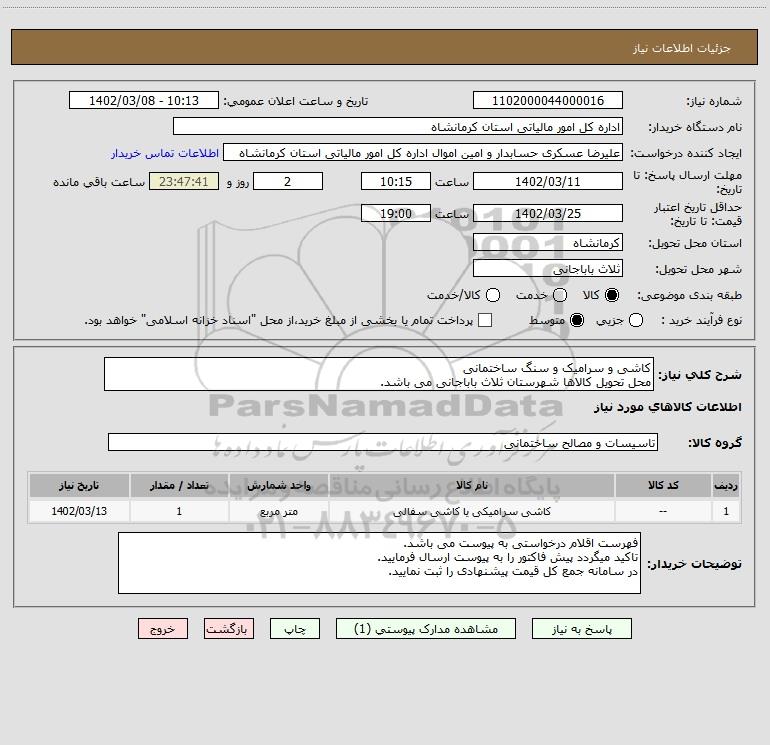Click the کد کالا column header
Image resolution: width=770 pixels, height=745 pixels.
(x=663, y=486)
